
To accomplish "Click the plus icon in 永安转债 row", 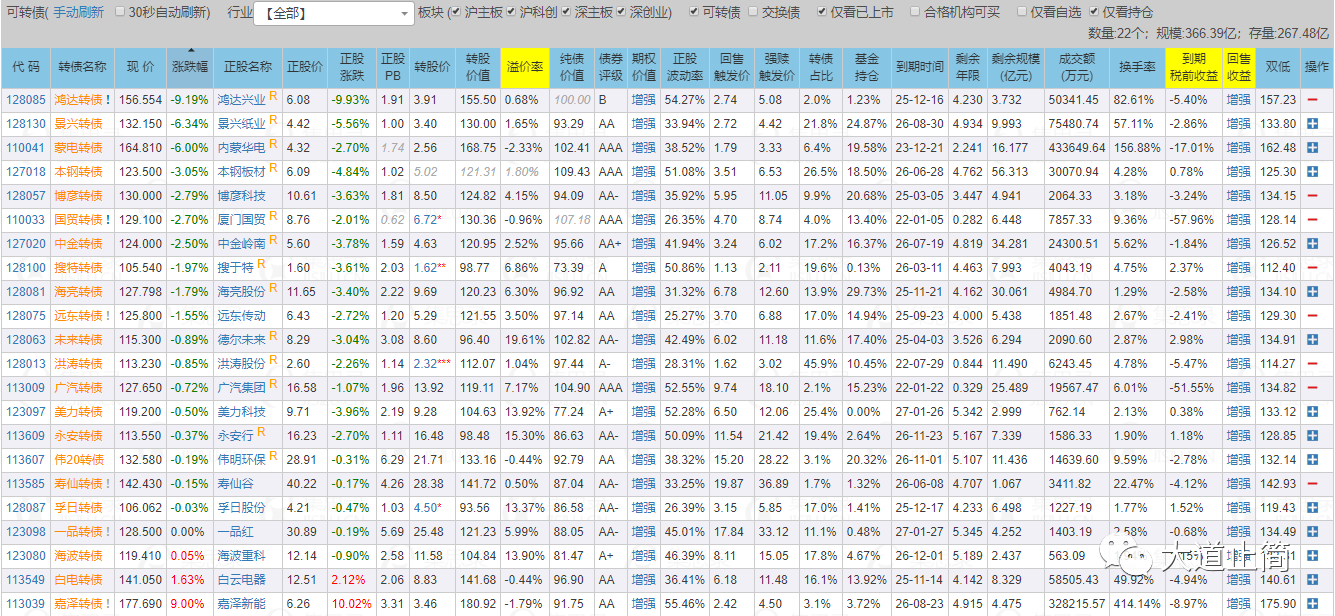I will point(1312,436).
